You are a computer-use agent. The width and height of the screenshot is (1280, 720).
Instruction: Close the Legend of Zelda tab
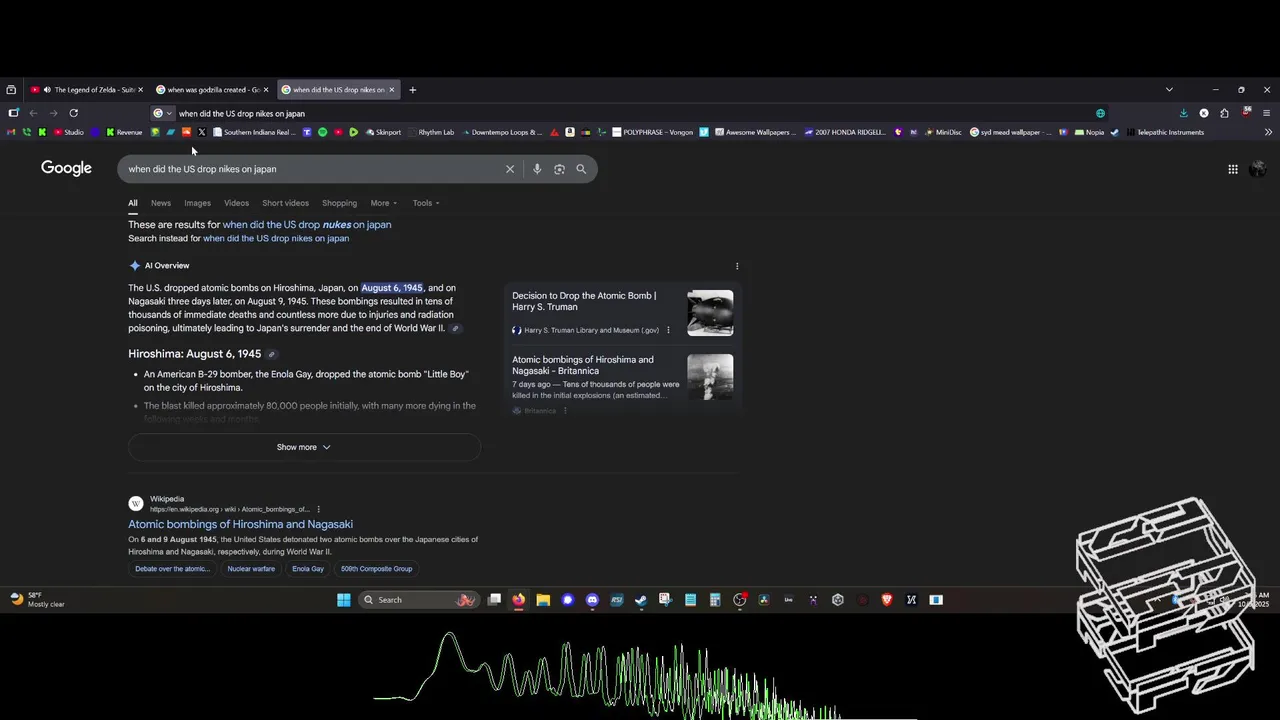click(140, 90)
